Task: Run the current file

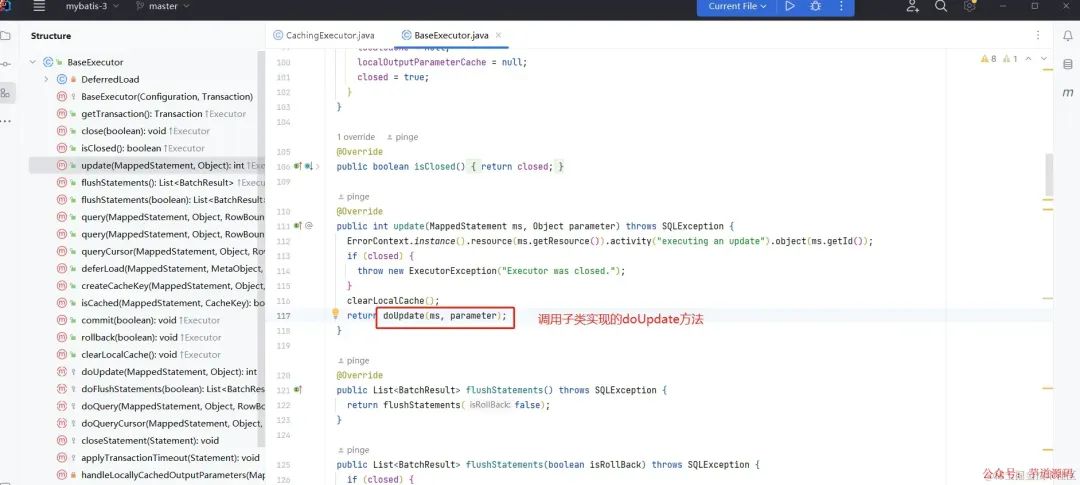Action: [x=790, y=6]
